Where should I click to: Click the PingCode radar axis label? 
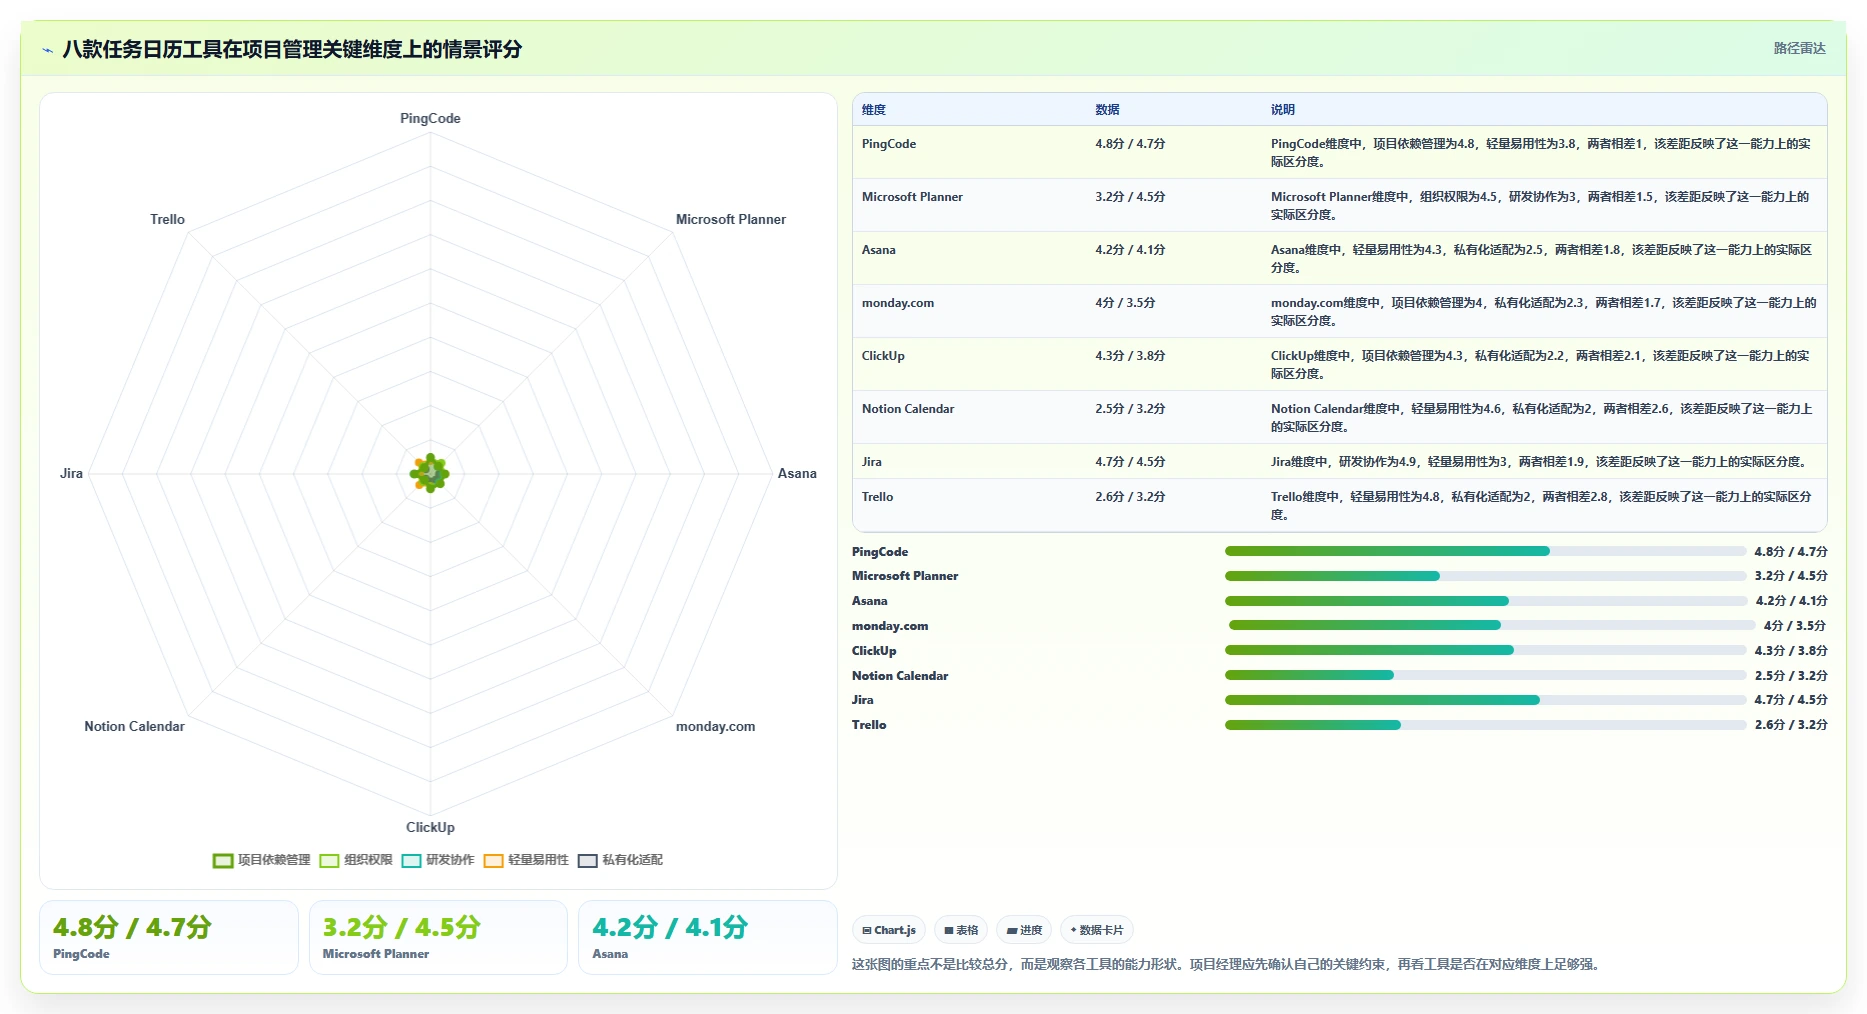430,118
